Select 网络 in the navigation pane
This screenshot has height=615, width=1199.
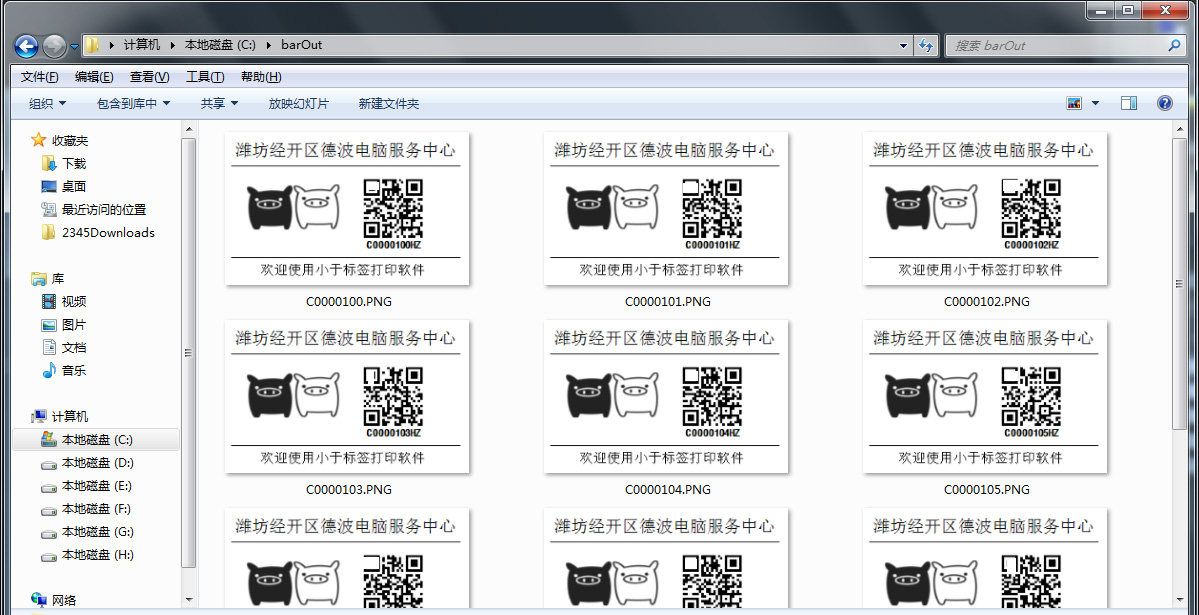(x=63, y=600)
